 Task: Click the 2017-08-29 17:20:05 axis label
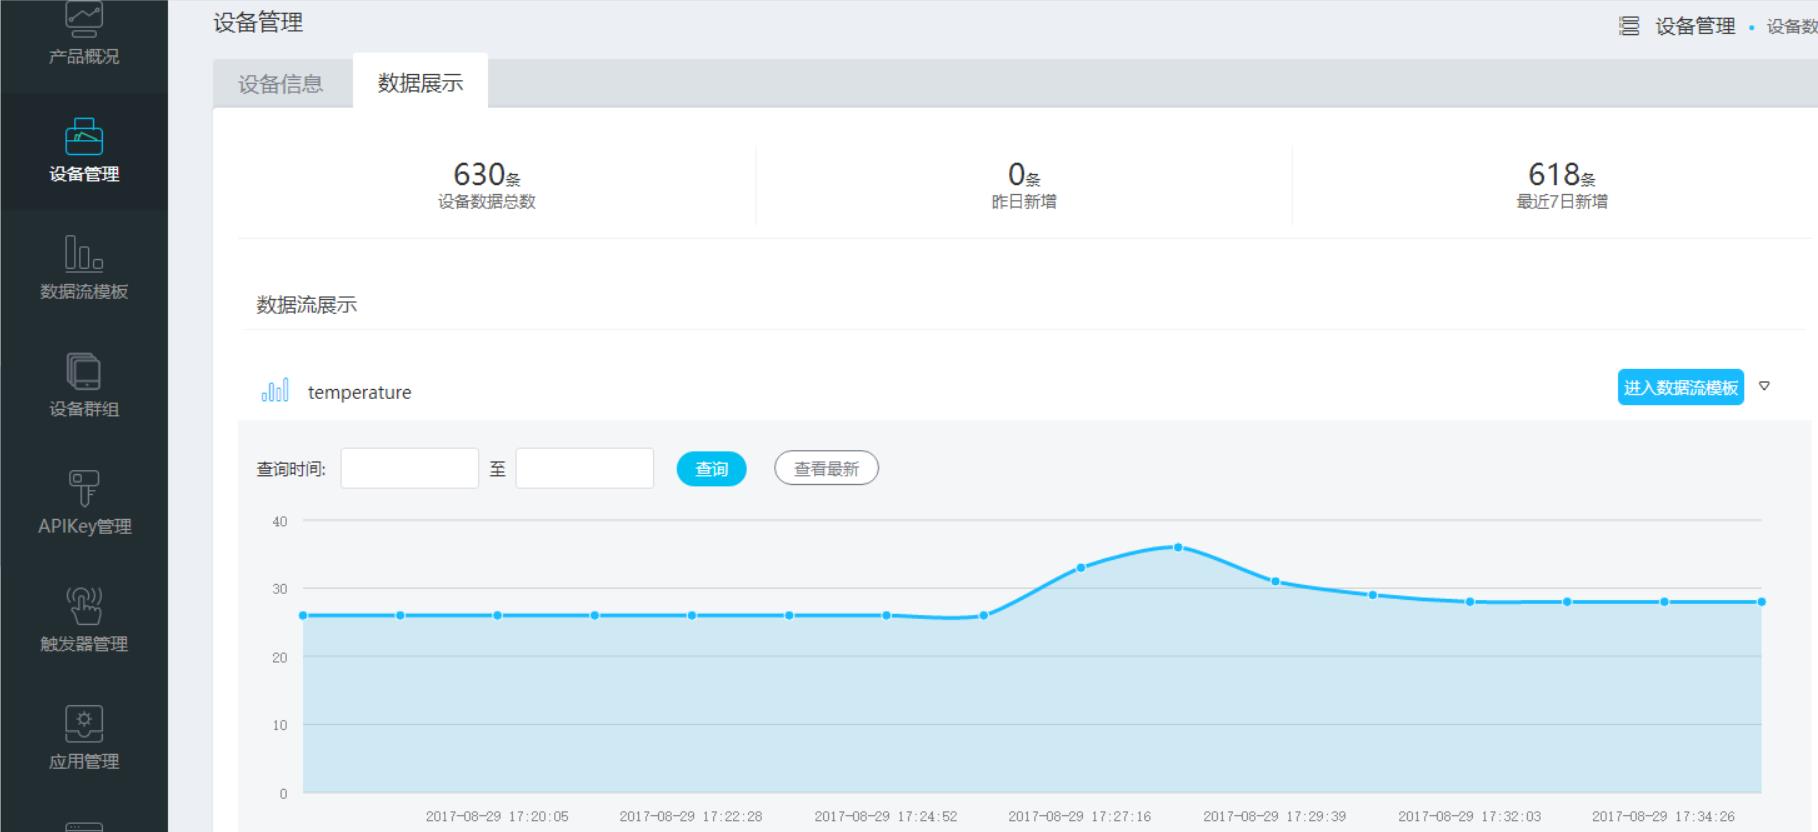[497, 816]
